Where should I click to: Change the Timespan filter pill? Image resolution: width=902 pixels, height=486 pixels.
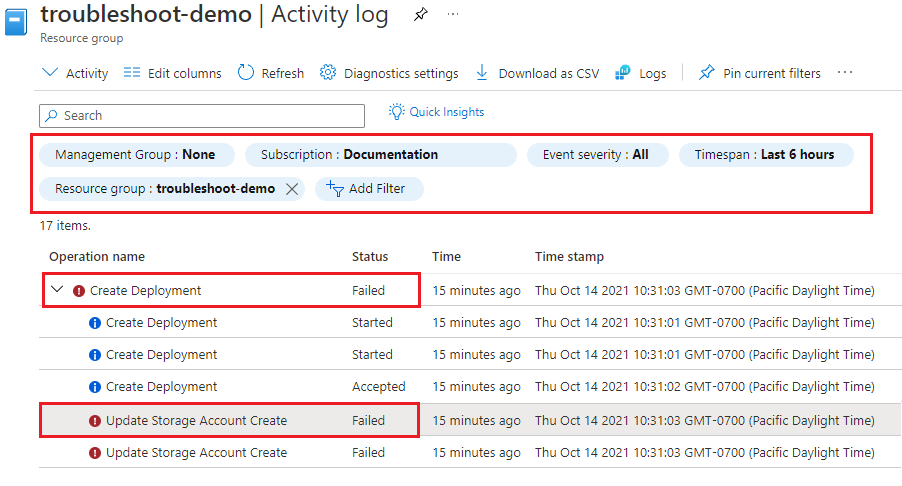[x=766, y=155]
